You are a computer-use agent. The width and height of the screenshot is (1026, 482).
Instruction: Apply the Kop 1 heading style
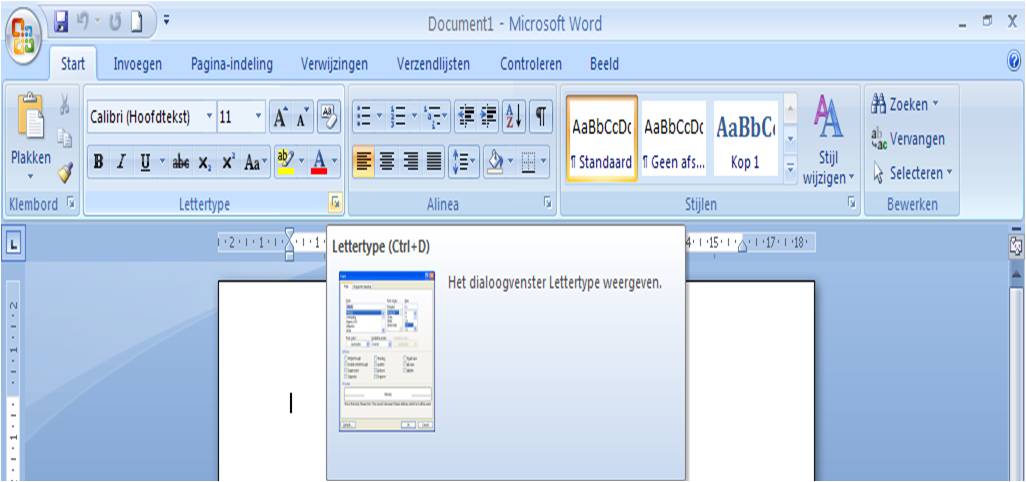pyautogui.click(x=745, y=138)
